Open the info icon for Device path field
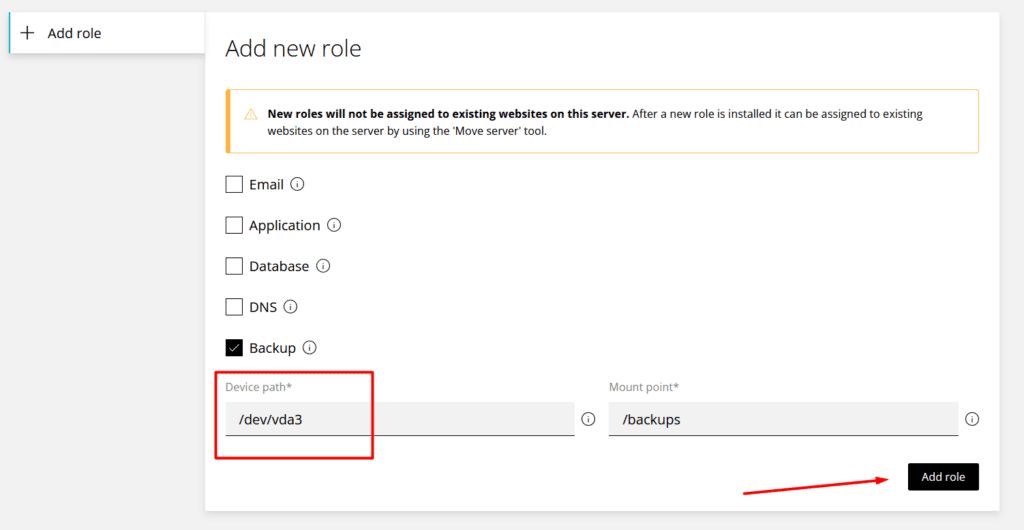Screen dimensions: 1024x530 coord(588,419)
